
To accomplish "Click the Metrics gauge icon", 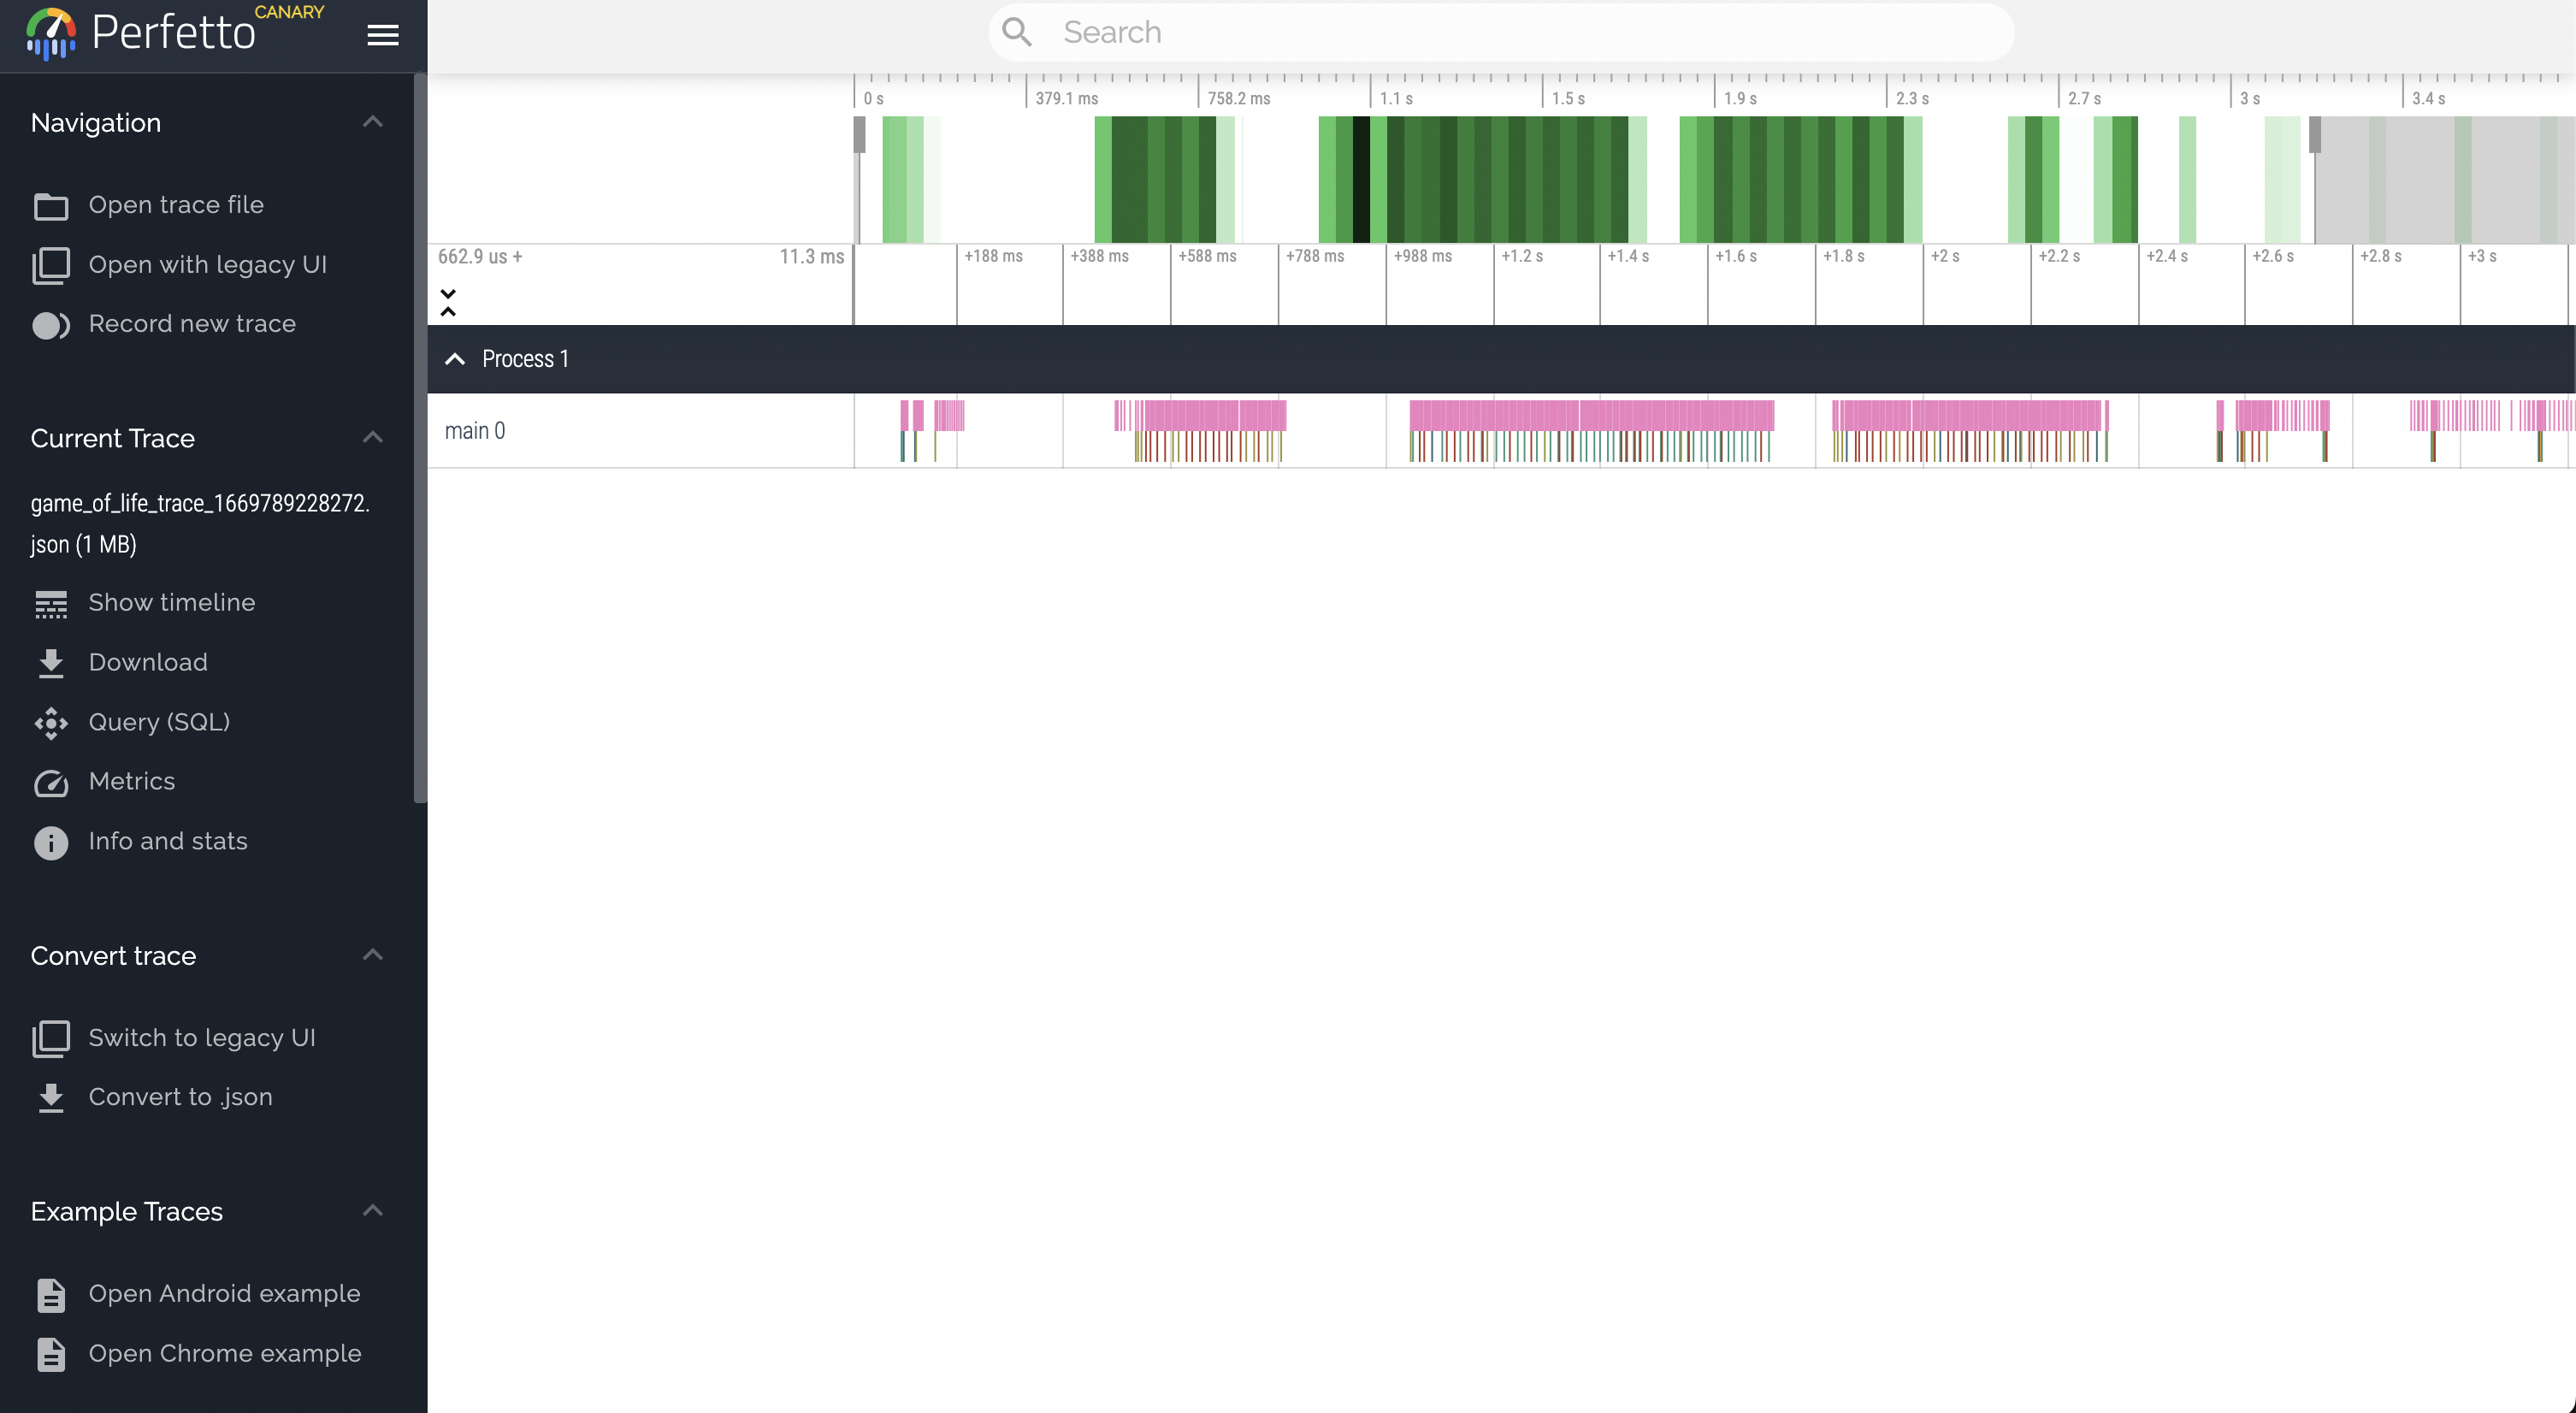I will coord(51,782).
